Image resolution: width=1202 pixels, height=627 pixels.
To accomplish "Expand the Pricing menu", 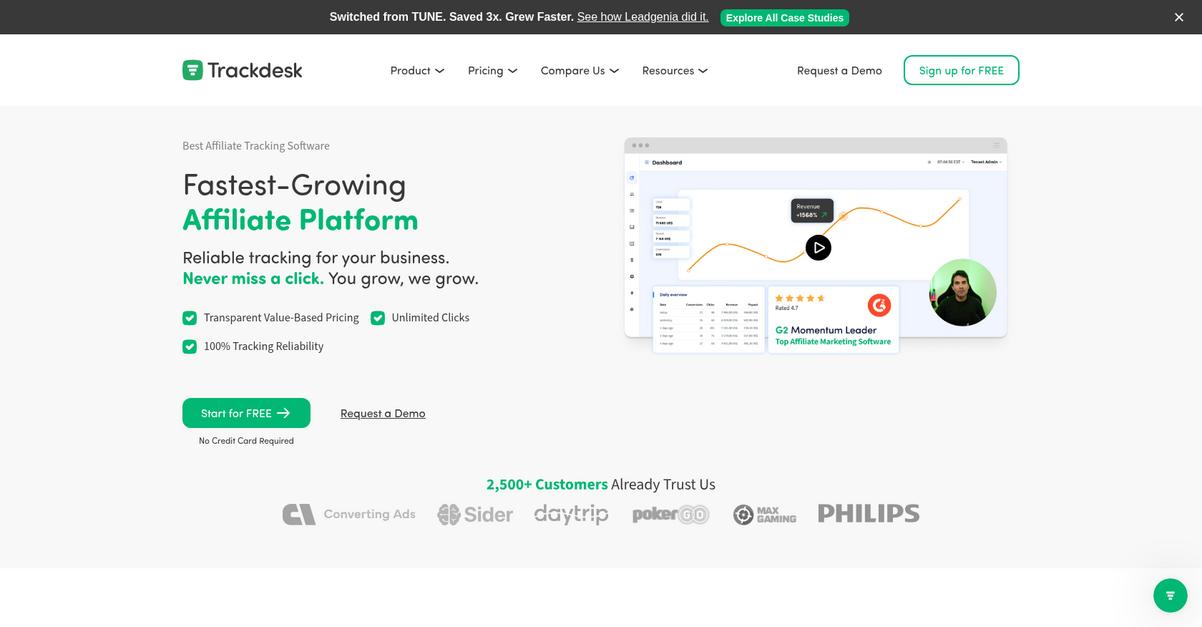I will pos(493,70).
